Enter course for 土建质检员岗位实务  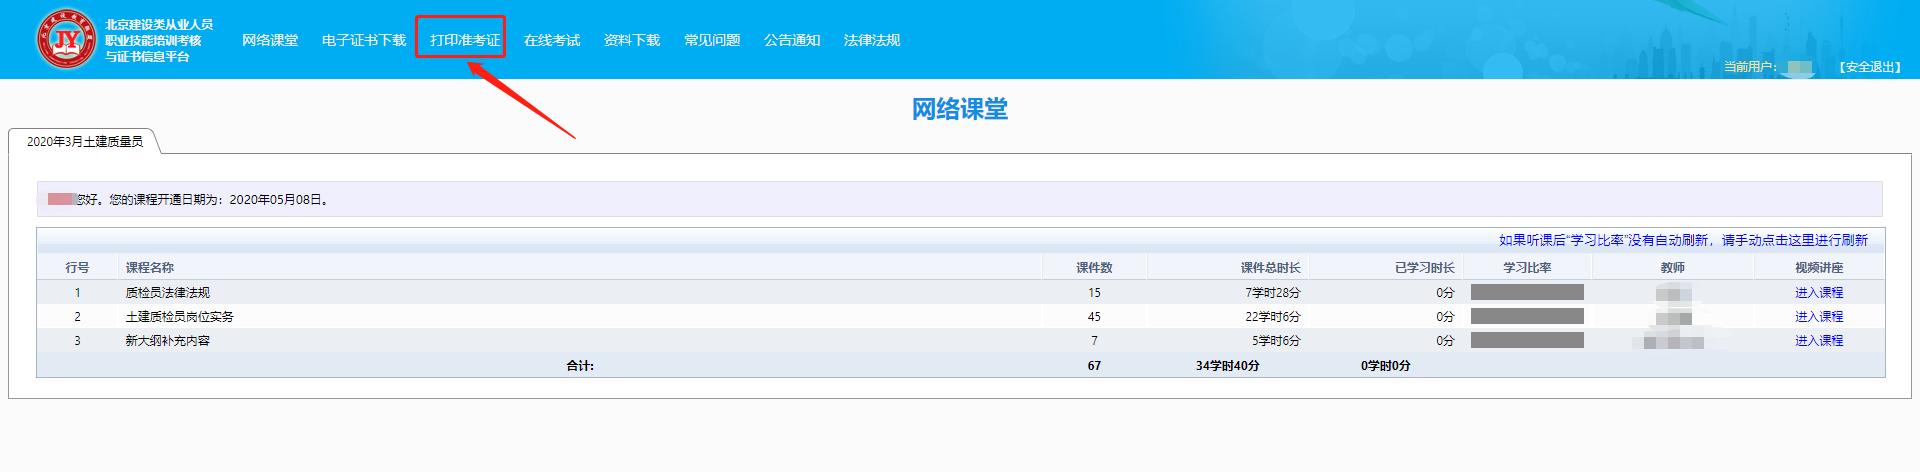pyautogui.click(x=1818, y=317)
